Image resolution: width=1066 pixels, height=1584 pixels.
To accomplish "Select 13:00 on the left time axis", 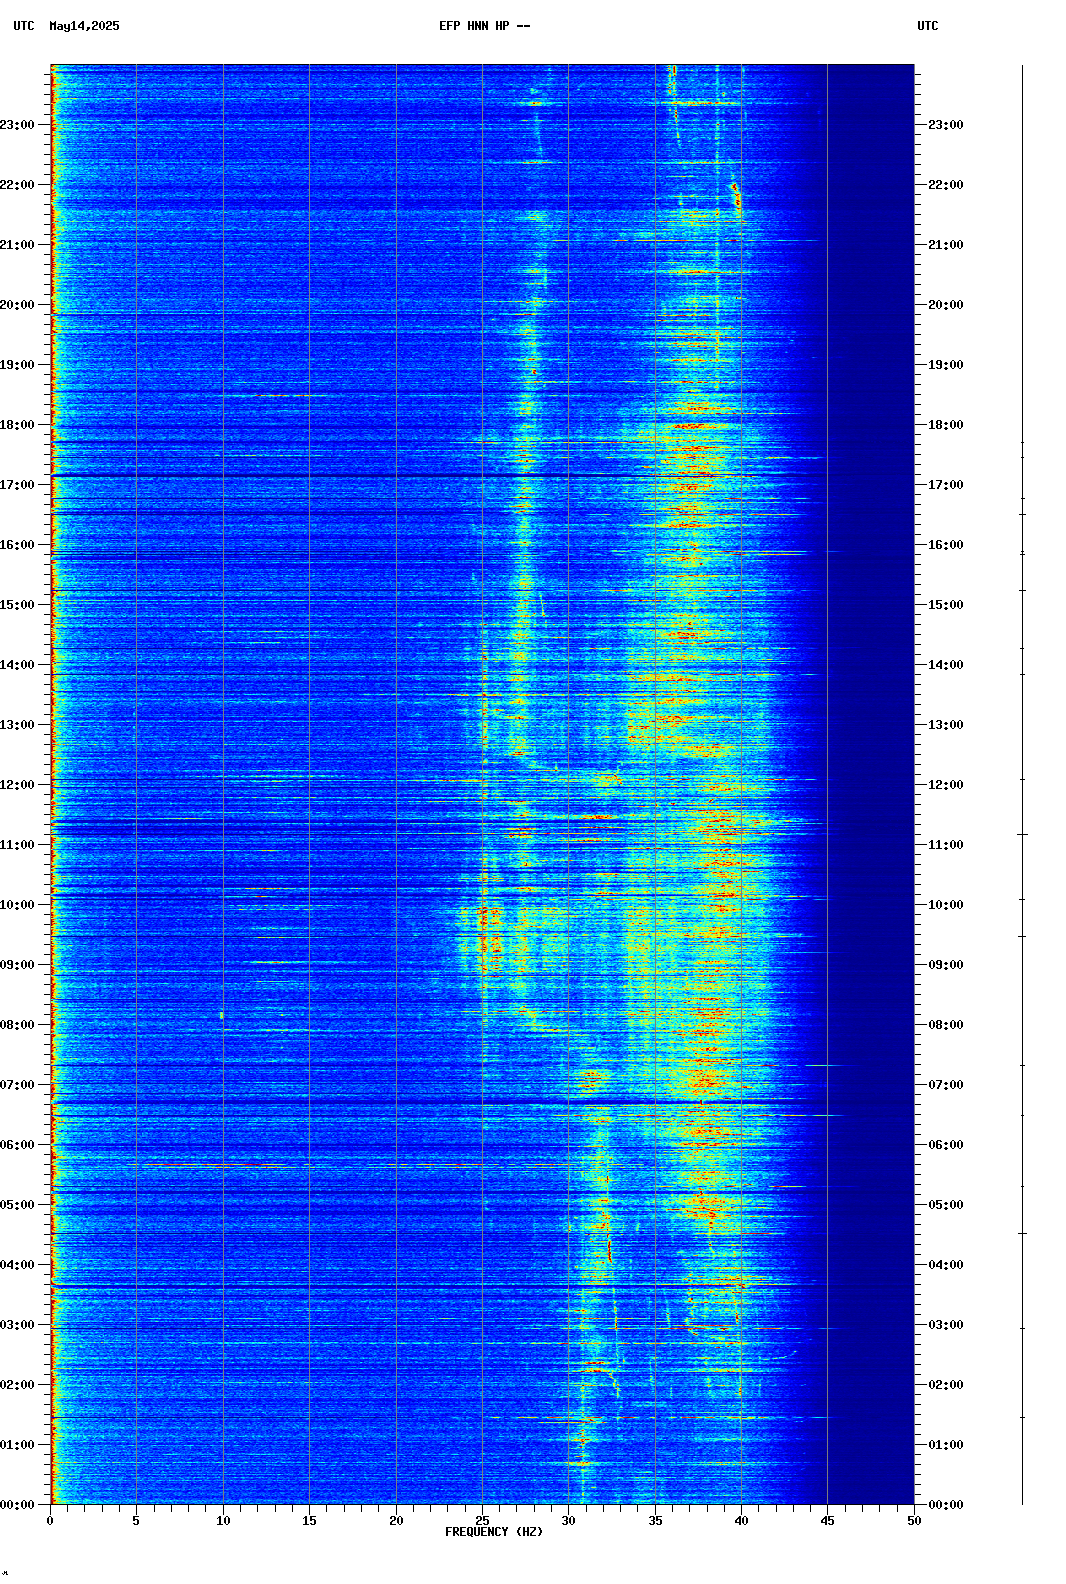I will tap(17, 725).
